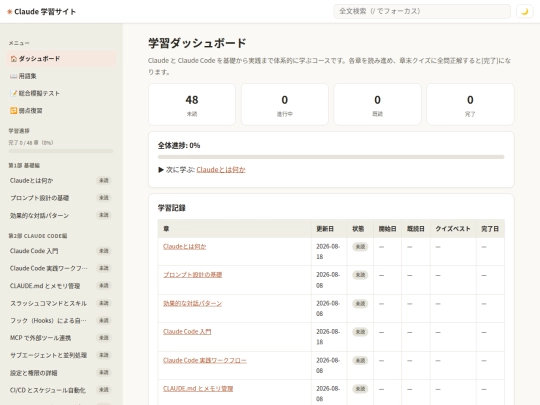
Task: Click the play triangle beside 次に学ぶ
Action: click(160, 170)
